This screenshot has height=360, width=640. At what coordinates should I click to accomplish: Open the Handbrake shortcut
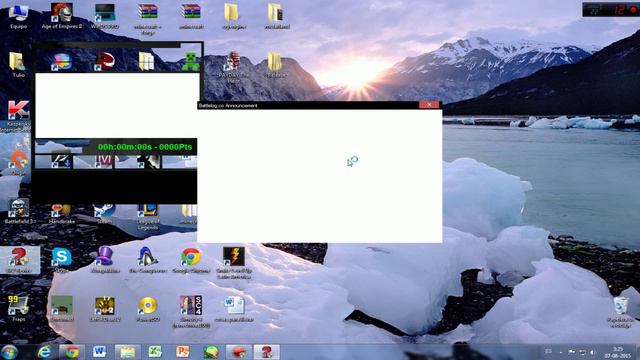point(62,214)
